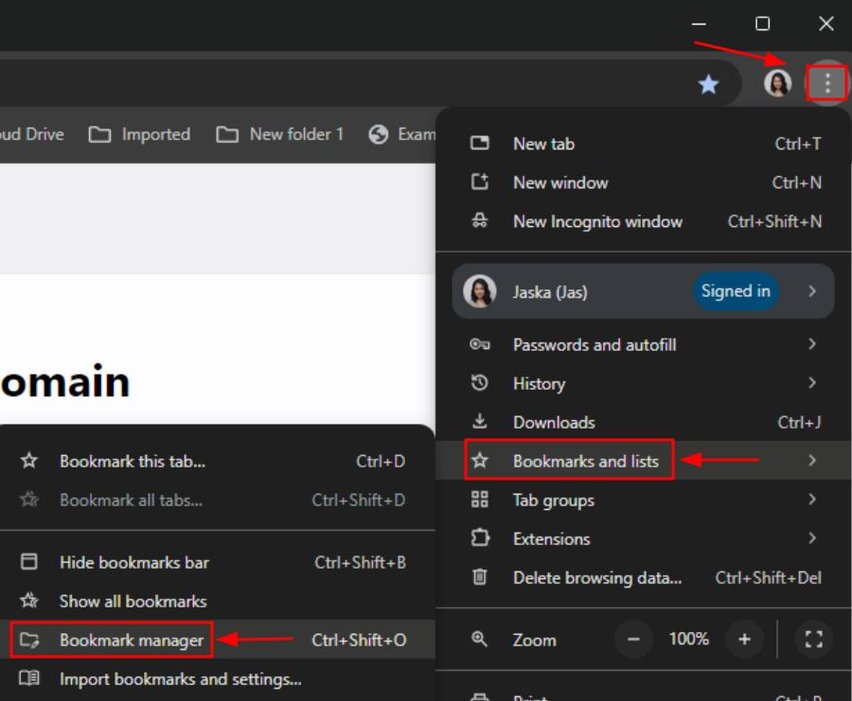Click the New window icon in menu

(x=479, y=181)
